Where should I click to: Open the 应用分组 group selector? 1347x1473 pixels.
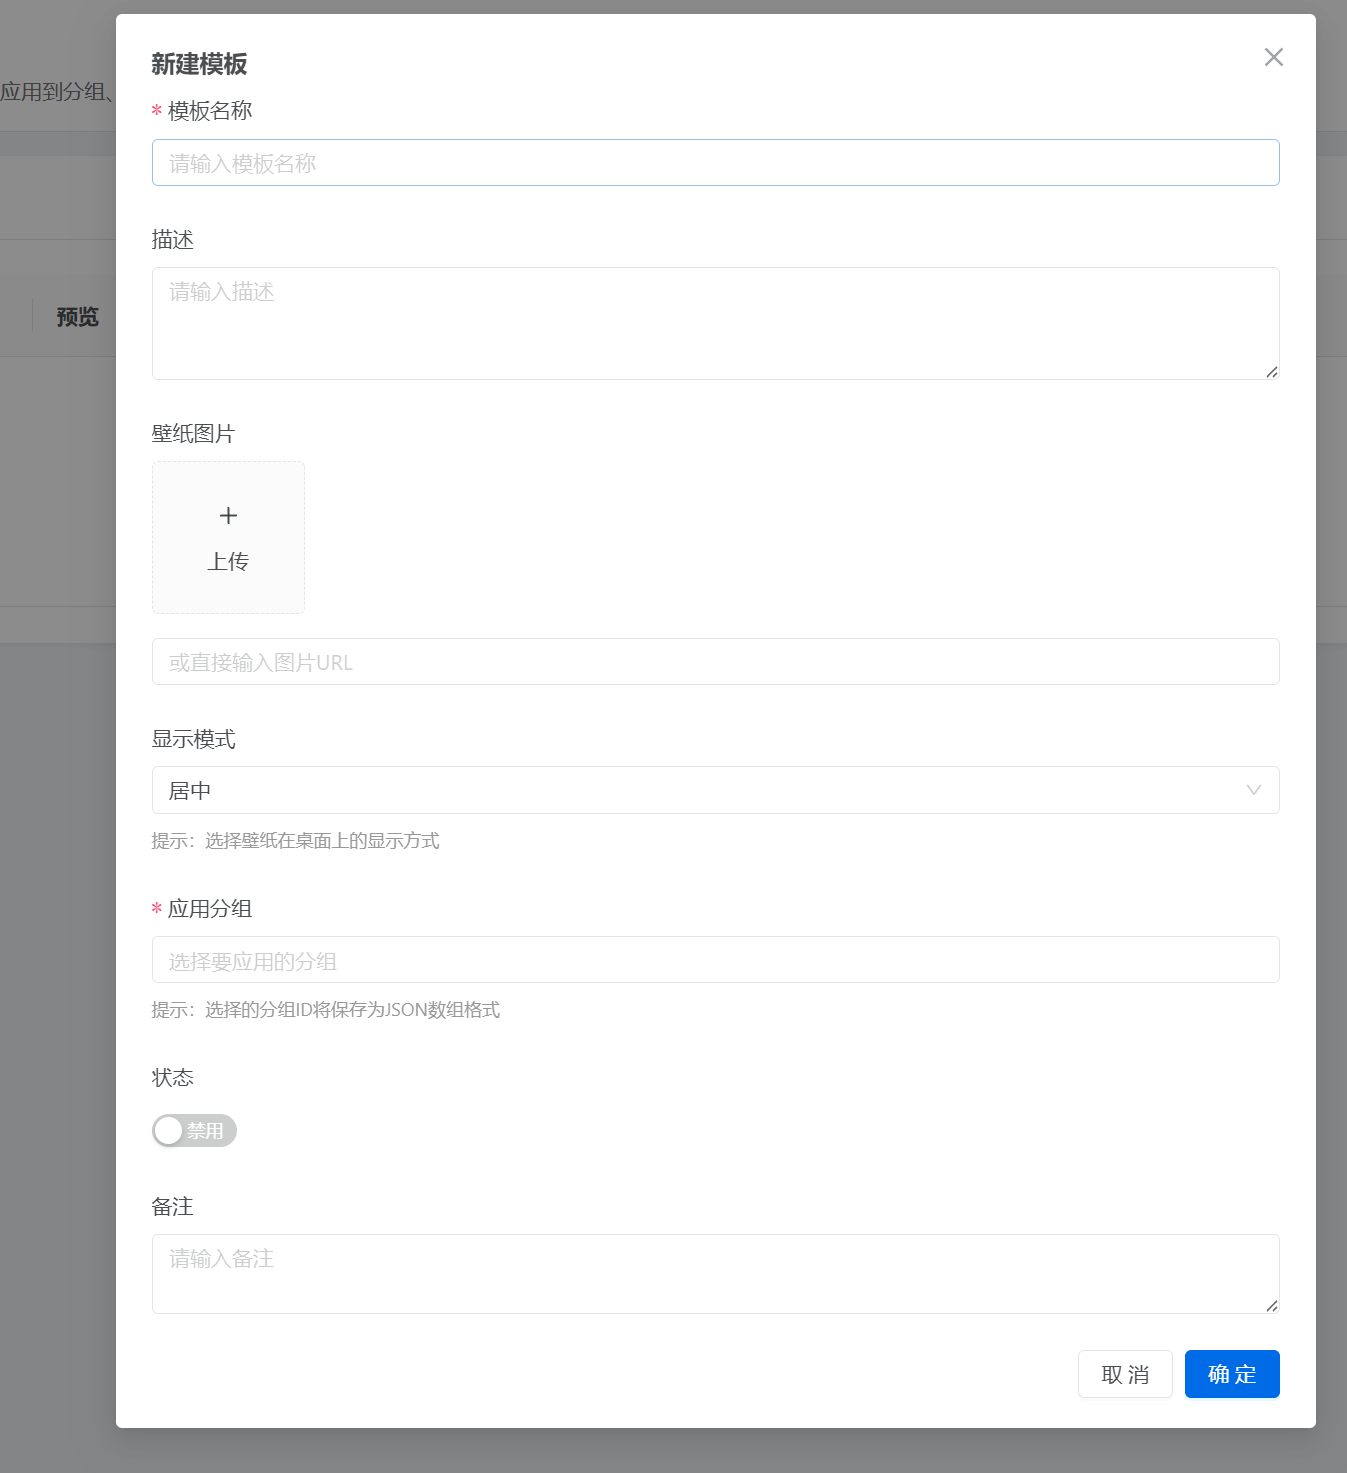point(715,960)
